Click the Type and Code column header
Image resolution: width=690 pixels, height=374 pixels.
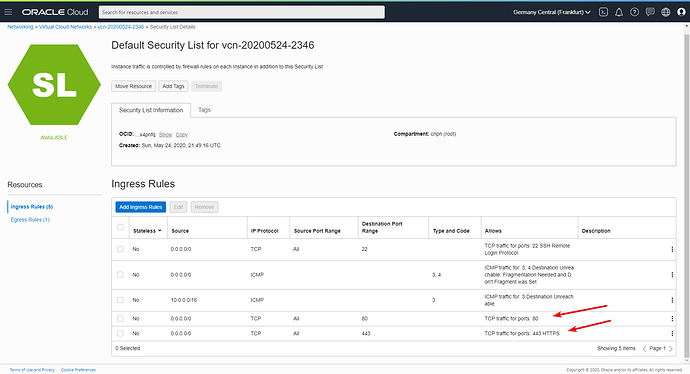coord(451,231)
